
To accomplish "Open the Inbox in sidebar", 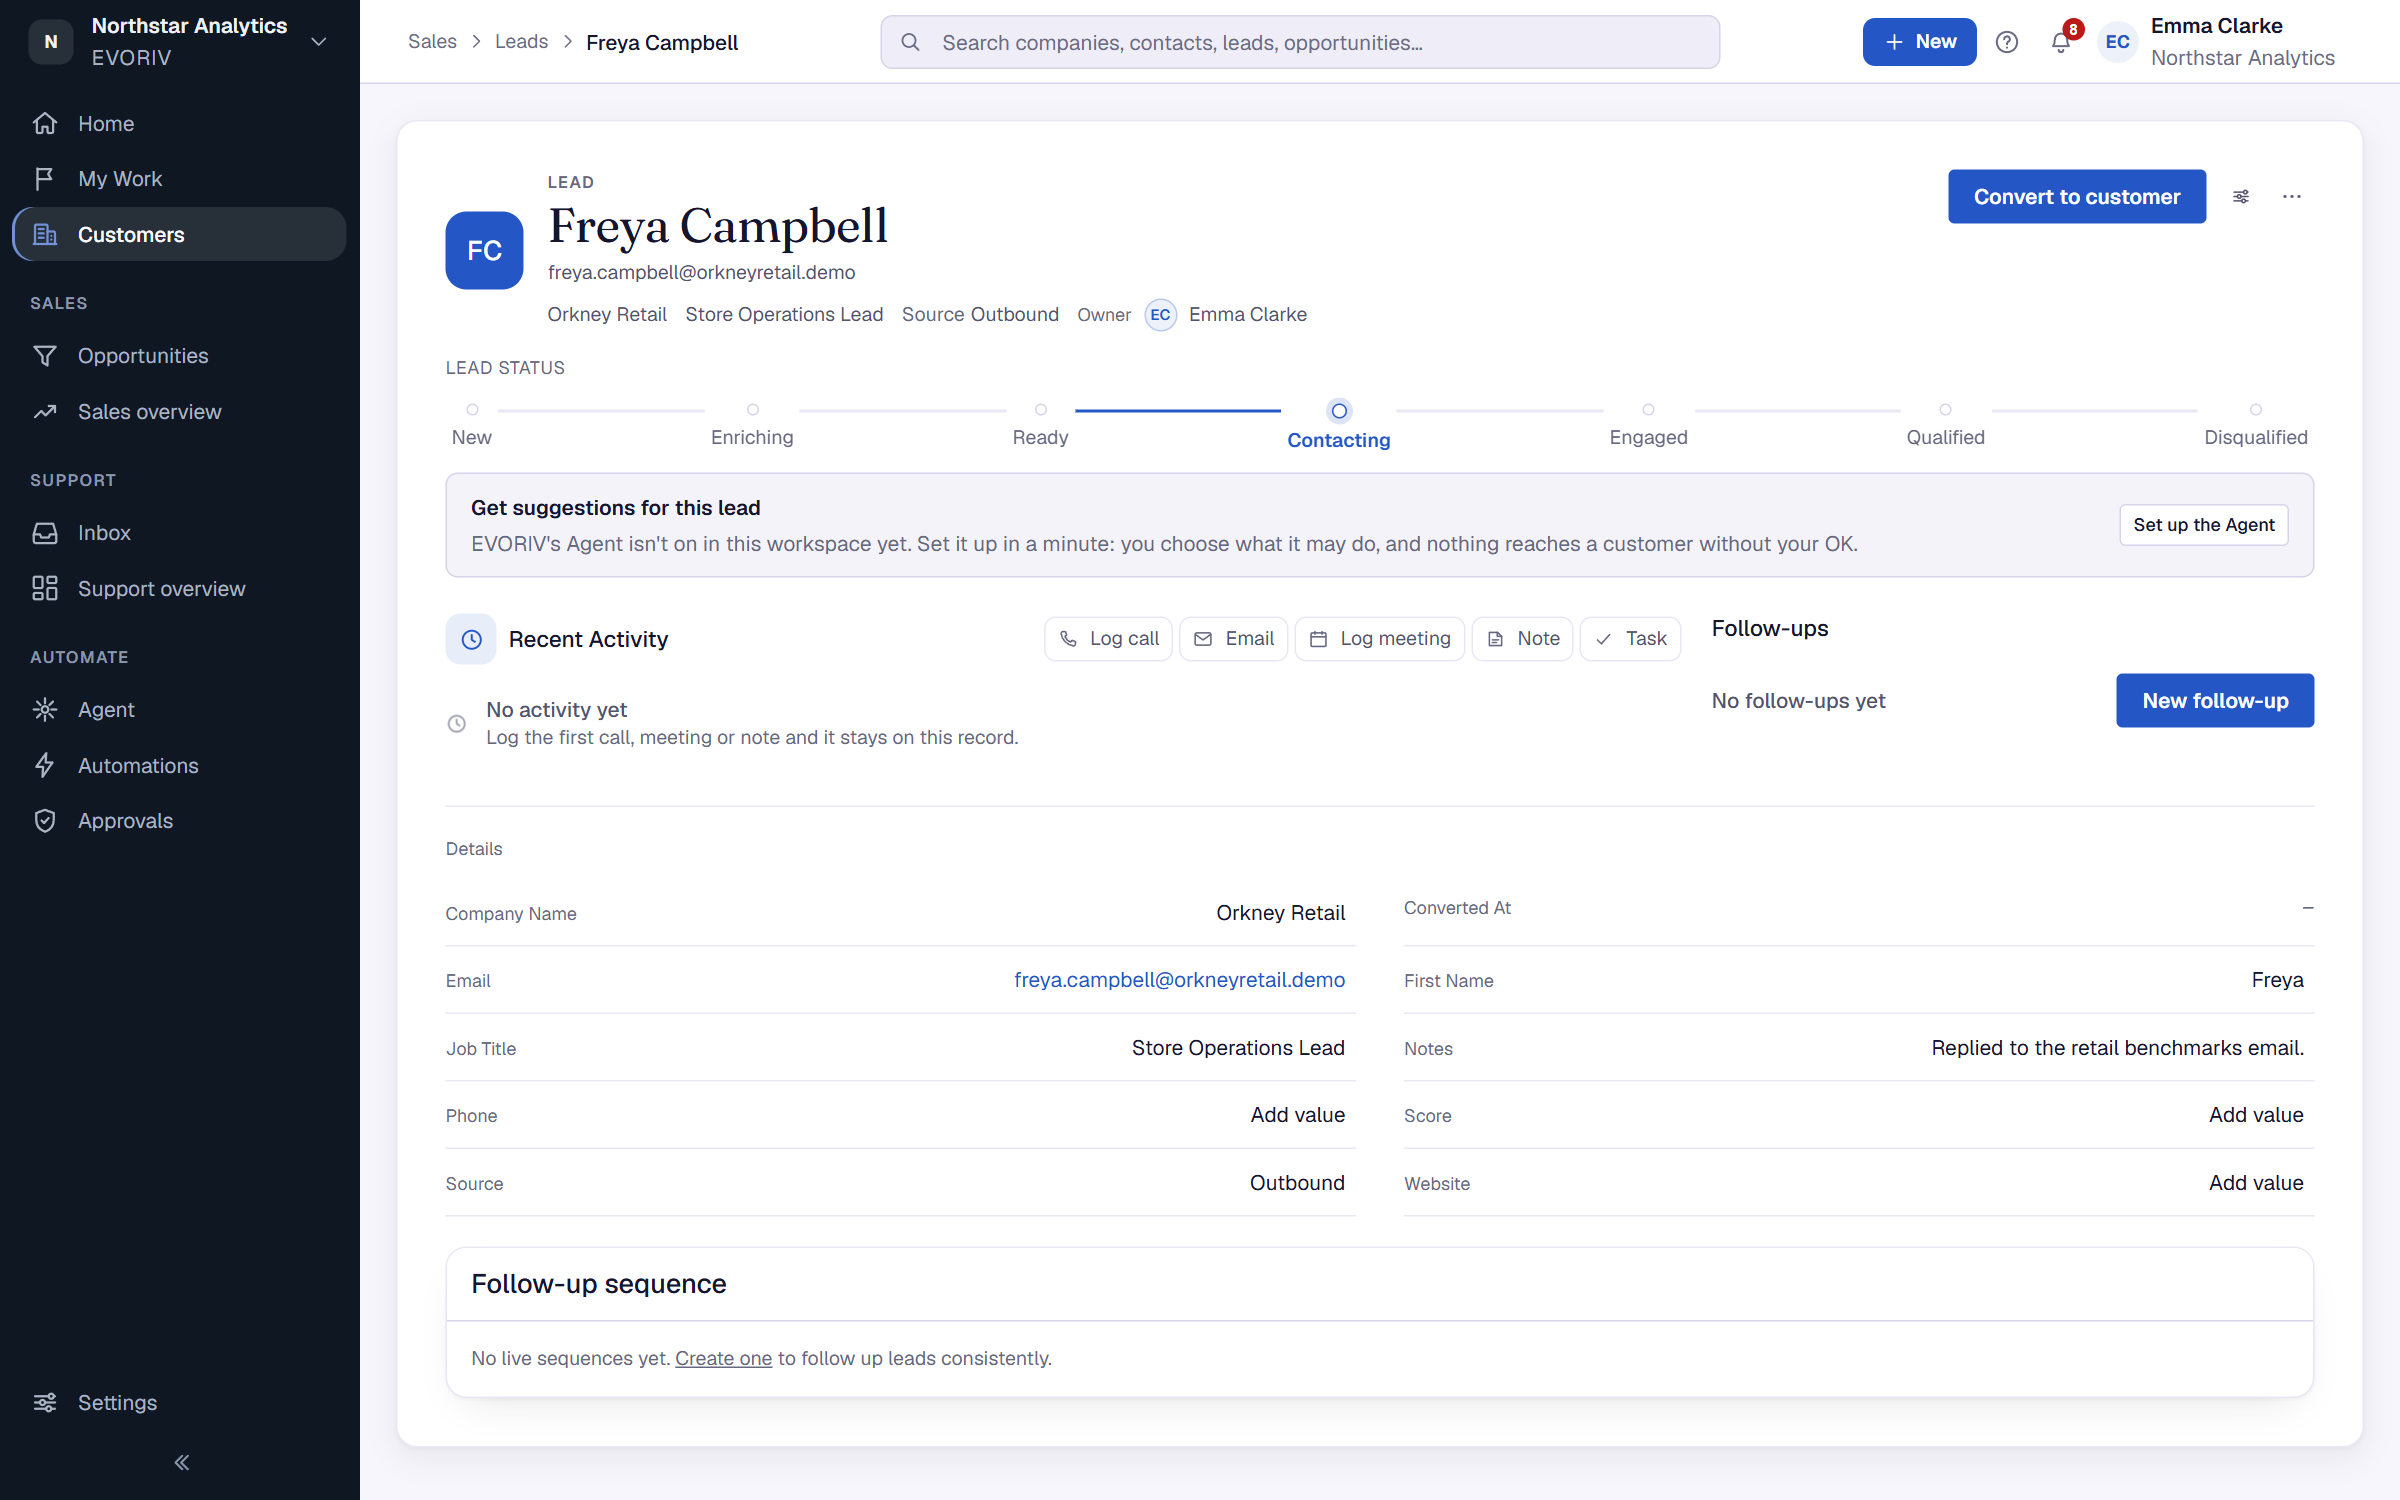I will [x=180, y=532].
